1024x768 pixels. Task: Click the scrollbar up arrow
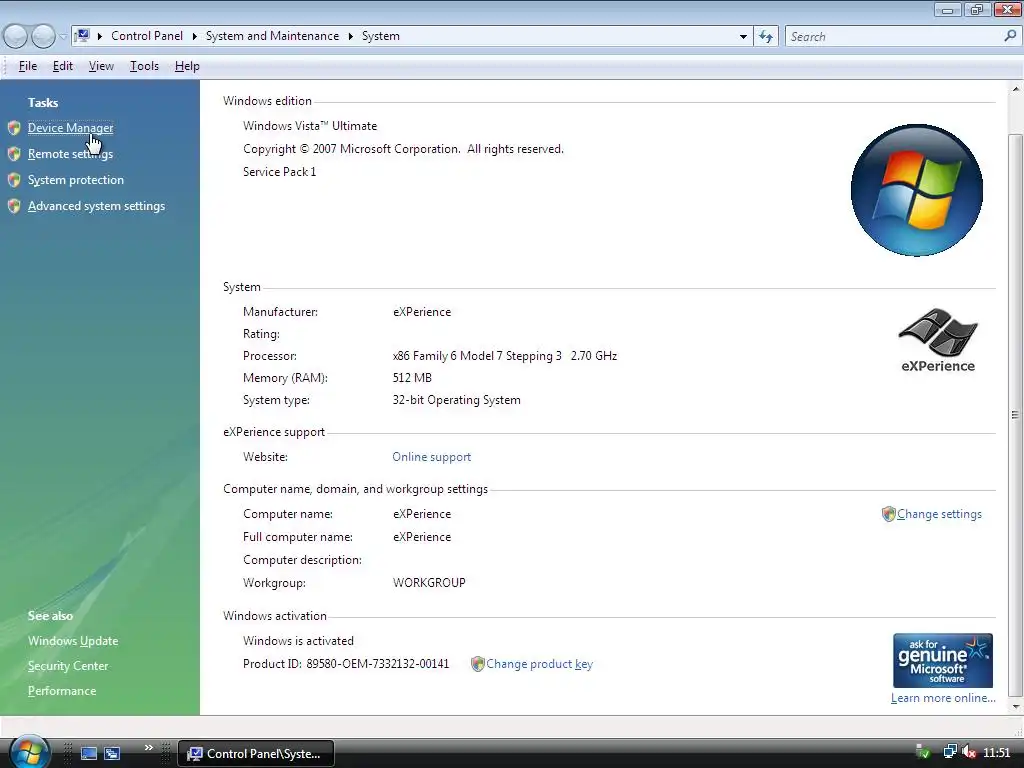[1016, 89]
